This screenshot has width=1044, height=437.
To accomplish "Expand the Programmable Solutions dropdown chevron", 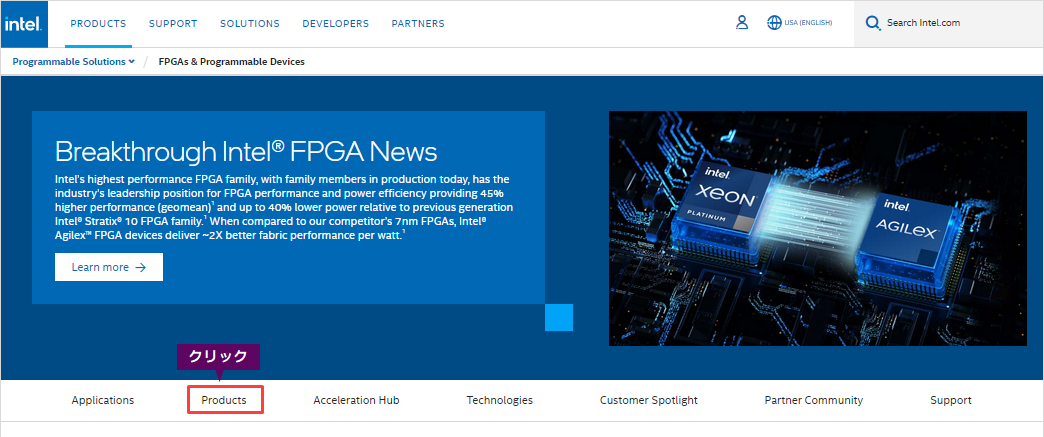I will point(132,62).
